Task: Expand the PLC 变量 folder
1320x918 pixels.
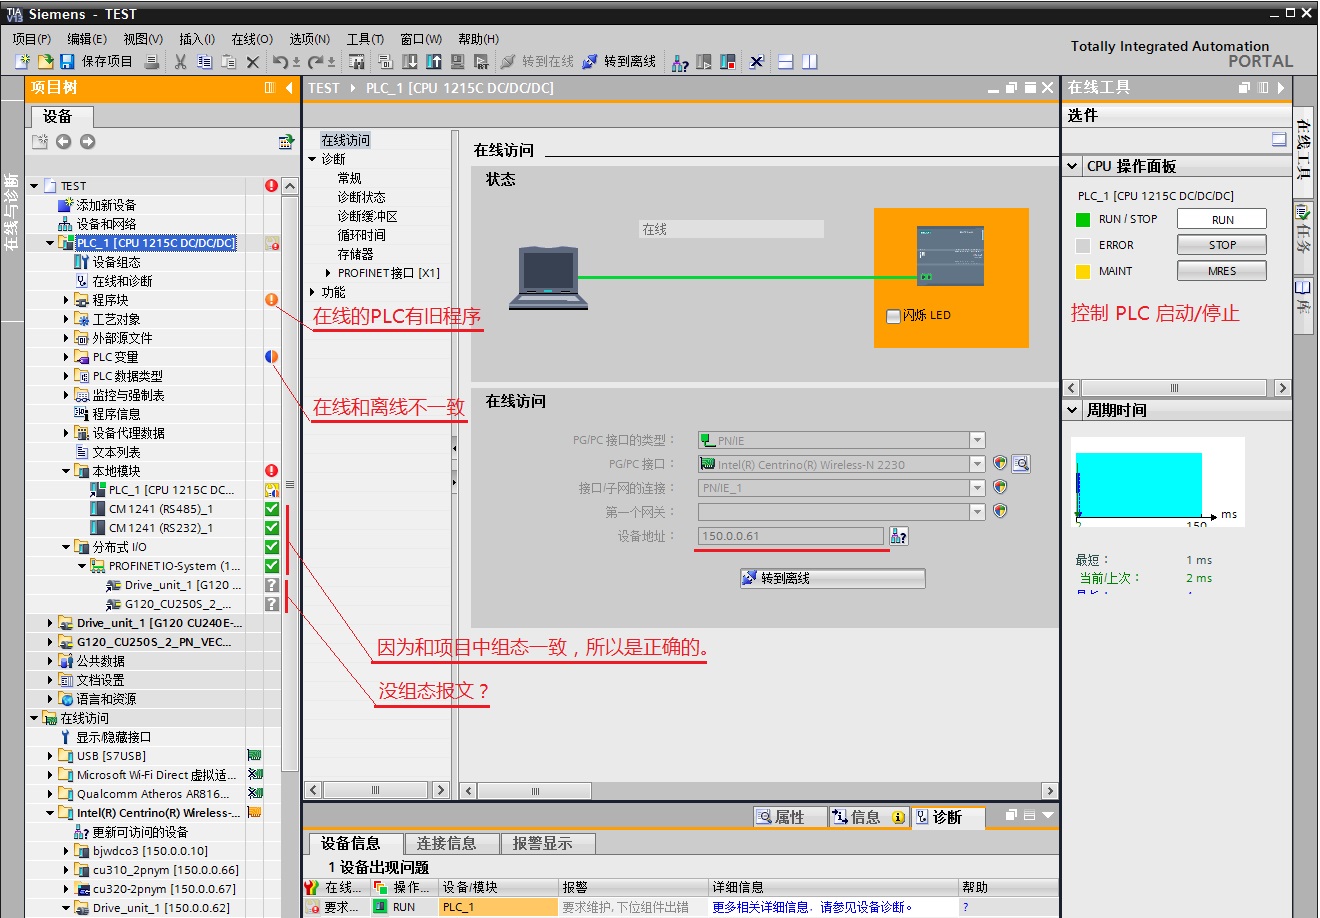Action: [66, 357]
